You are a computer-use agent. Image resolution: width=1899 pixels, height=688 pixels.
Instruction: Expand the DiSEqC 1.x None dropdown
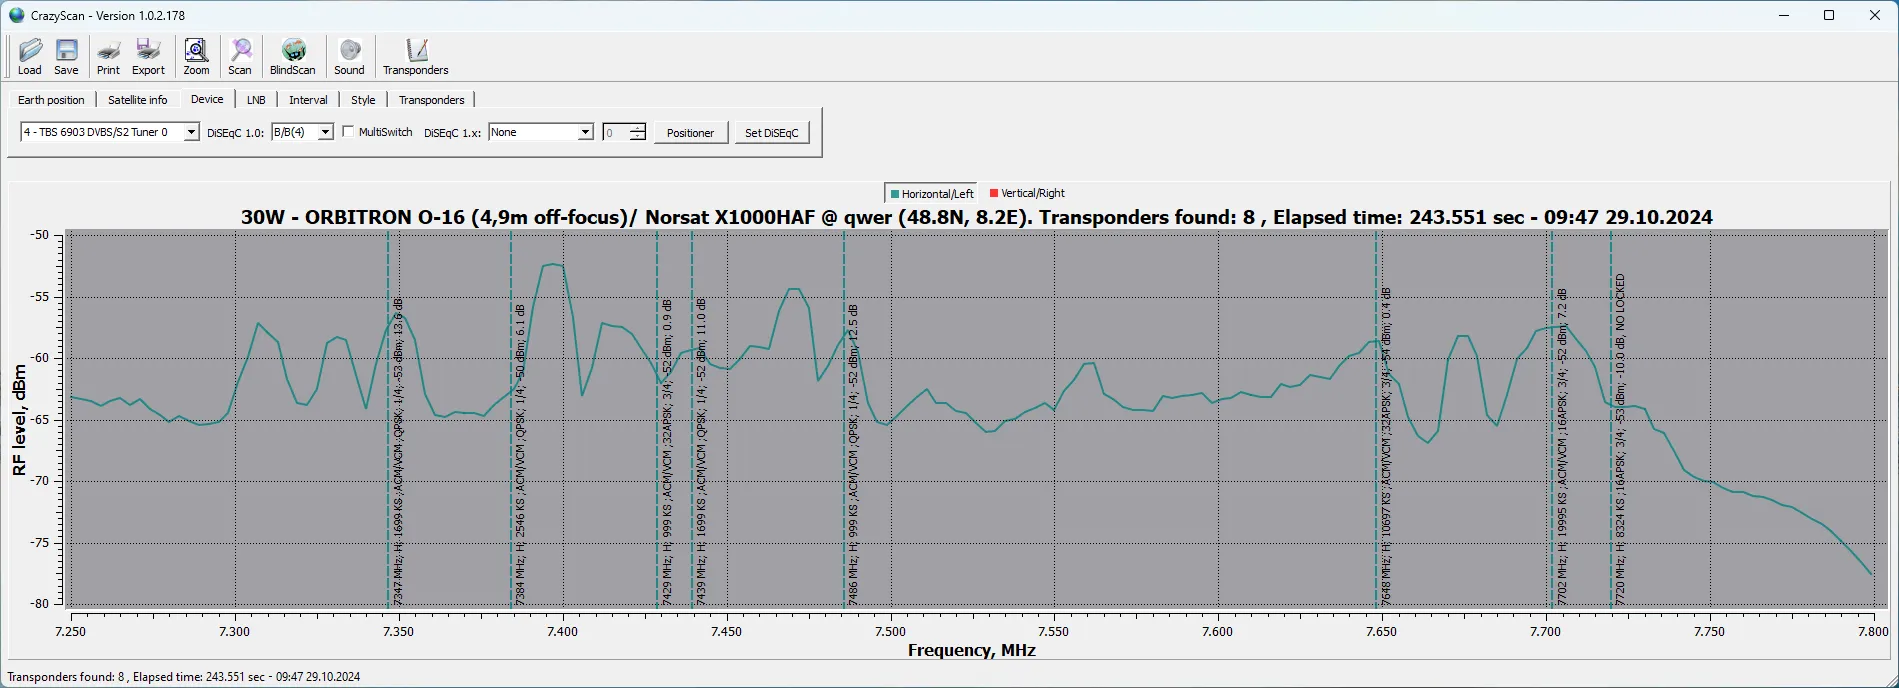pos(585,132)
